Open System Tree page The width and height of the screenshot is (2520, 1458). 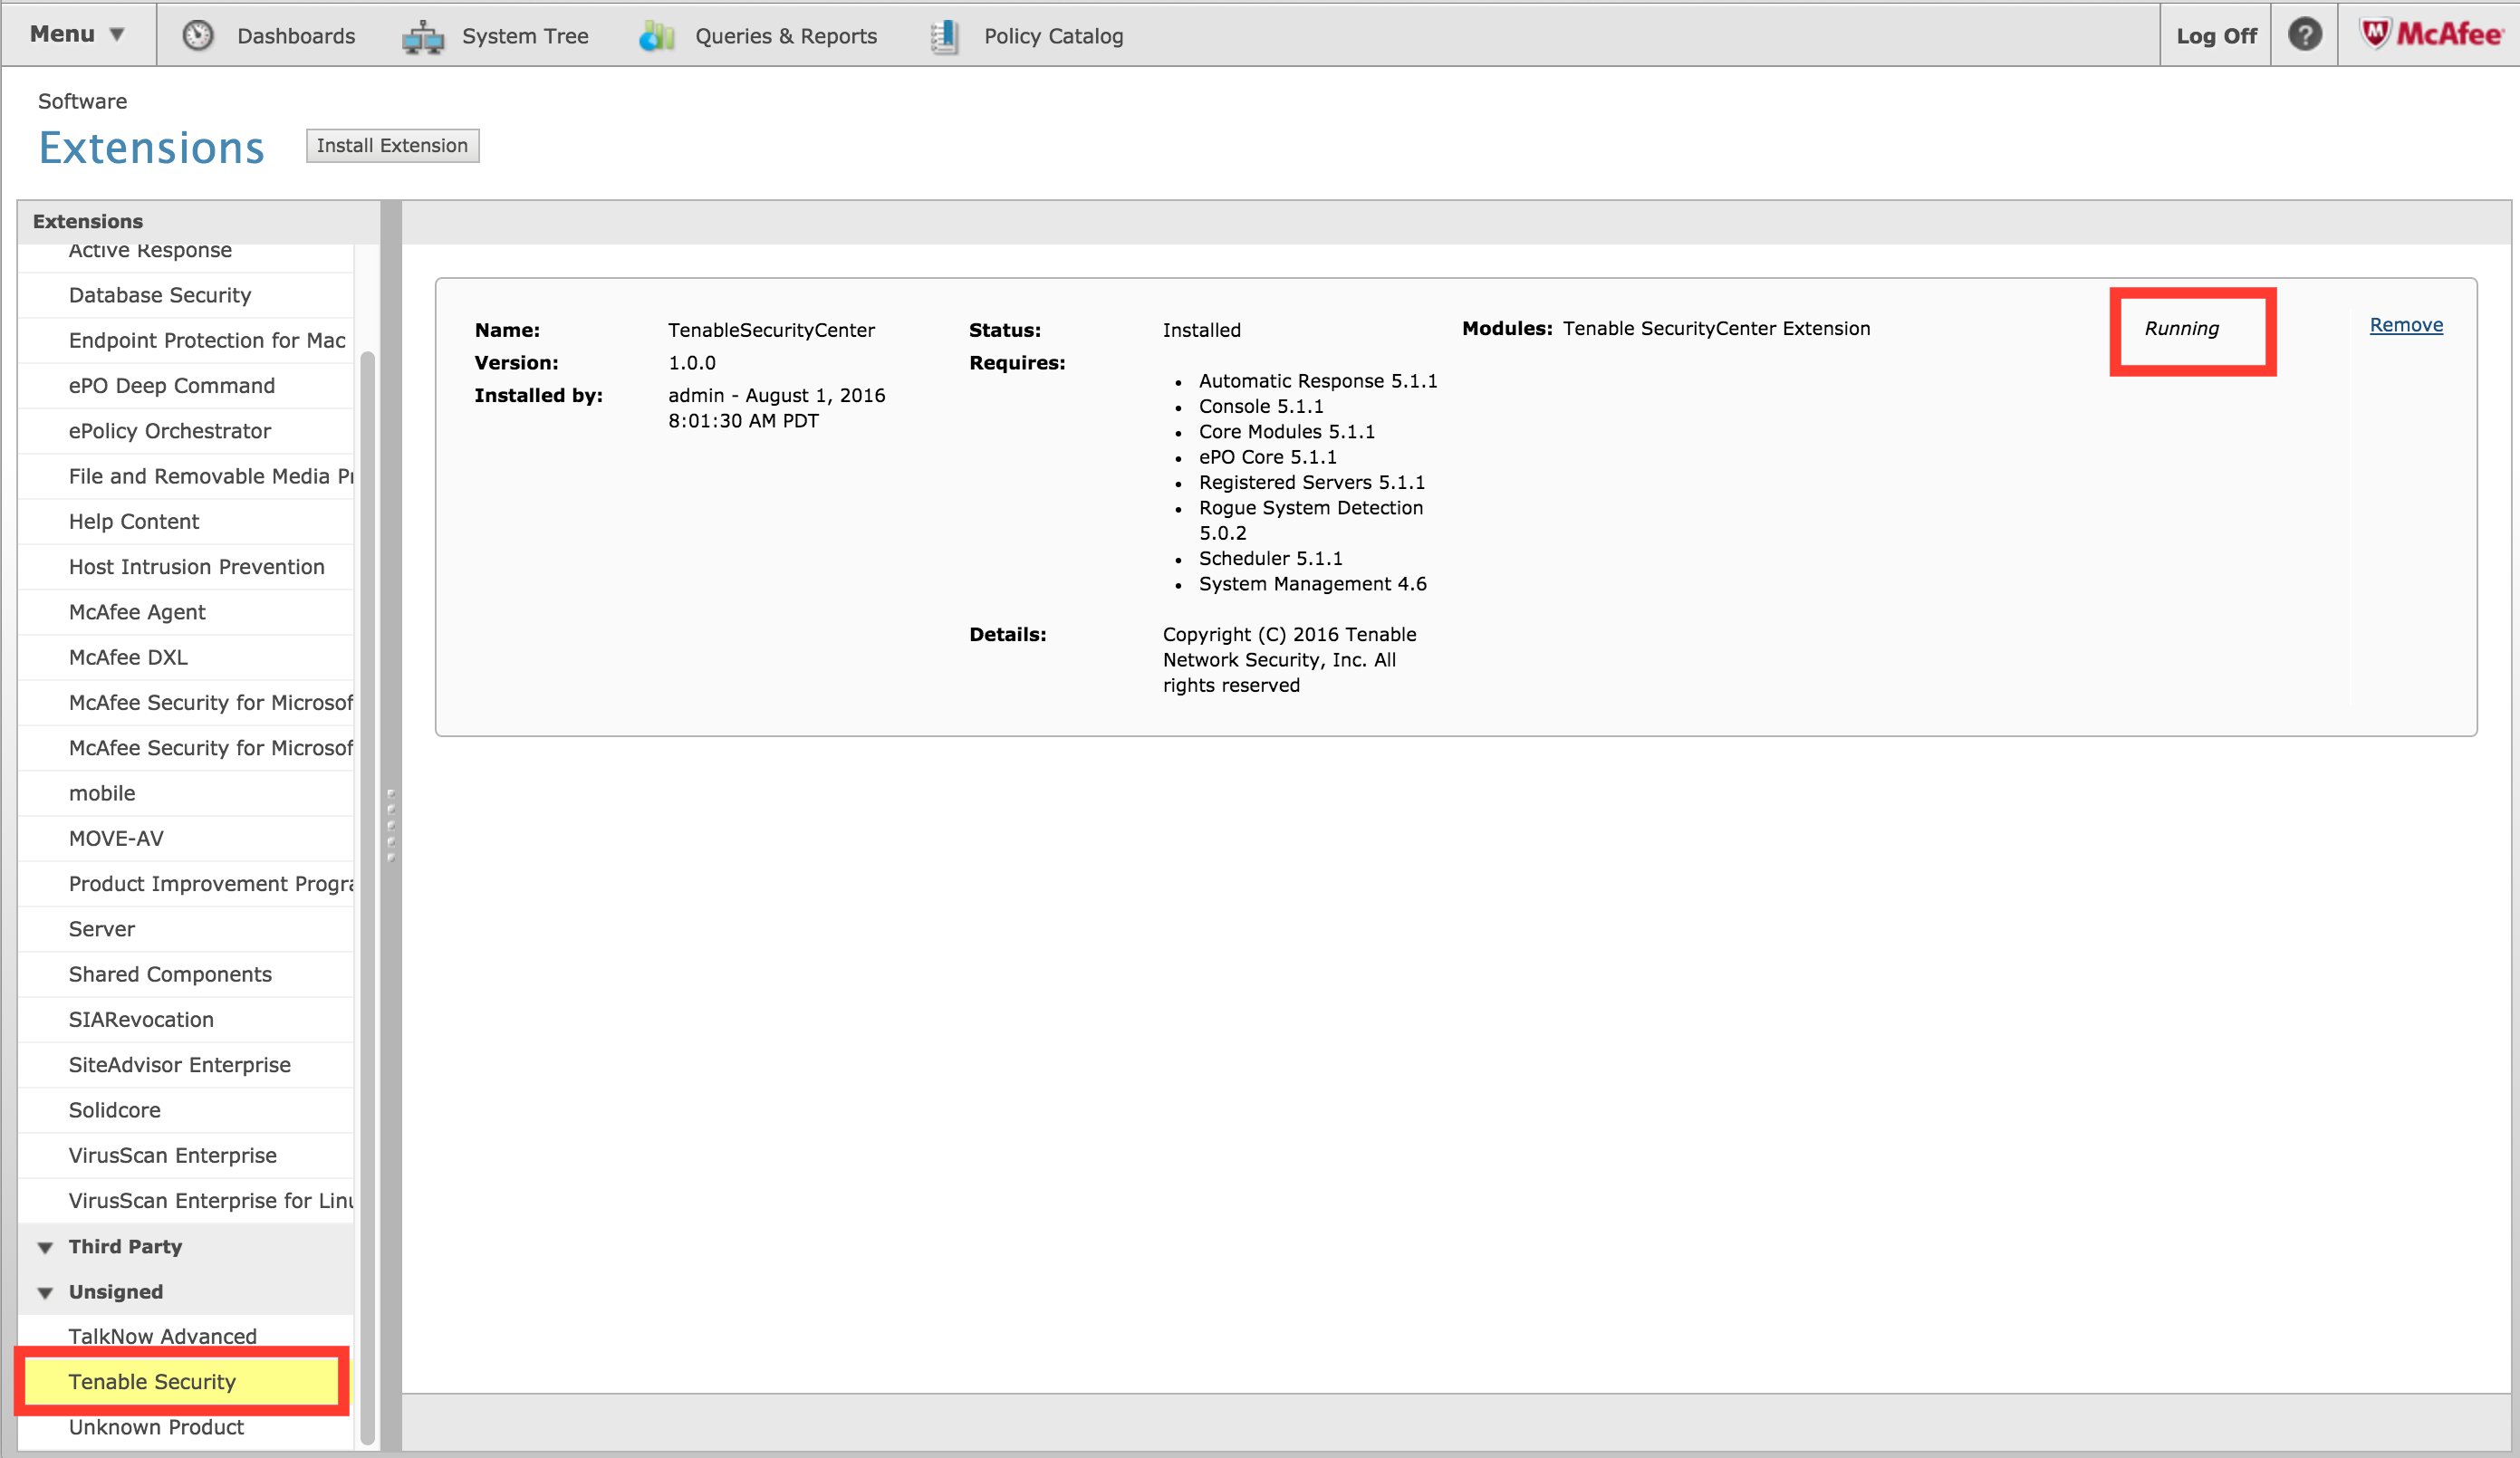[x=525, y=36]
